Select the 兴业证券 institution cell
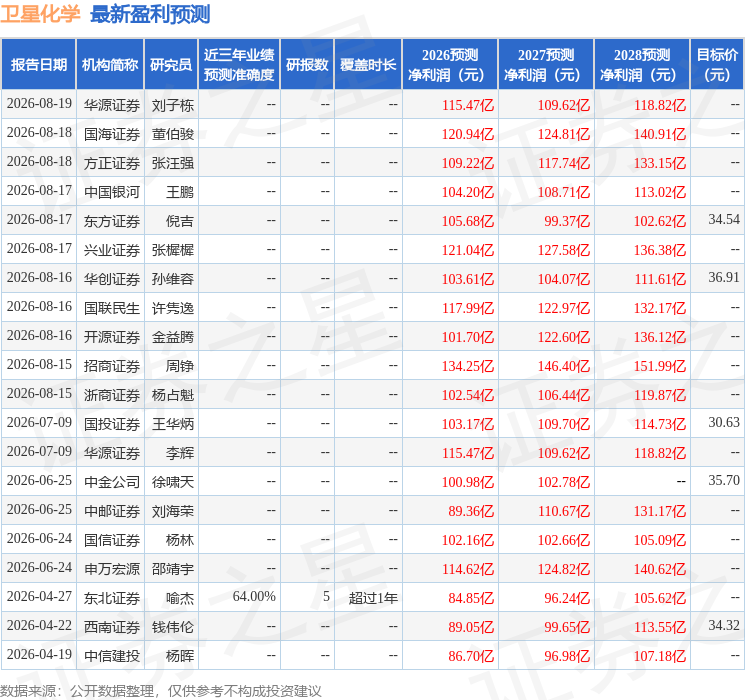Image resolution: width=745 pixels, height=700 pixels. click(112, 250)
